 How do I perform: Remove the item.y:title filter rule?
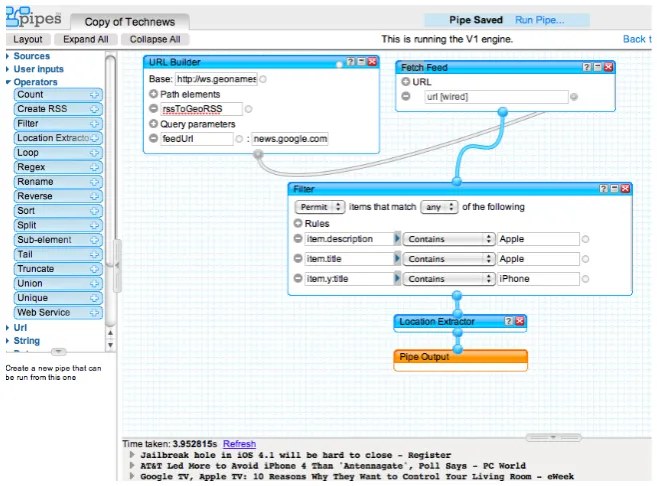(298, 278)
